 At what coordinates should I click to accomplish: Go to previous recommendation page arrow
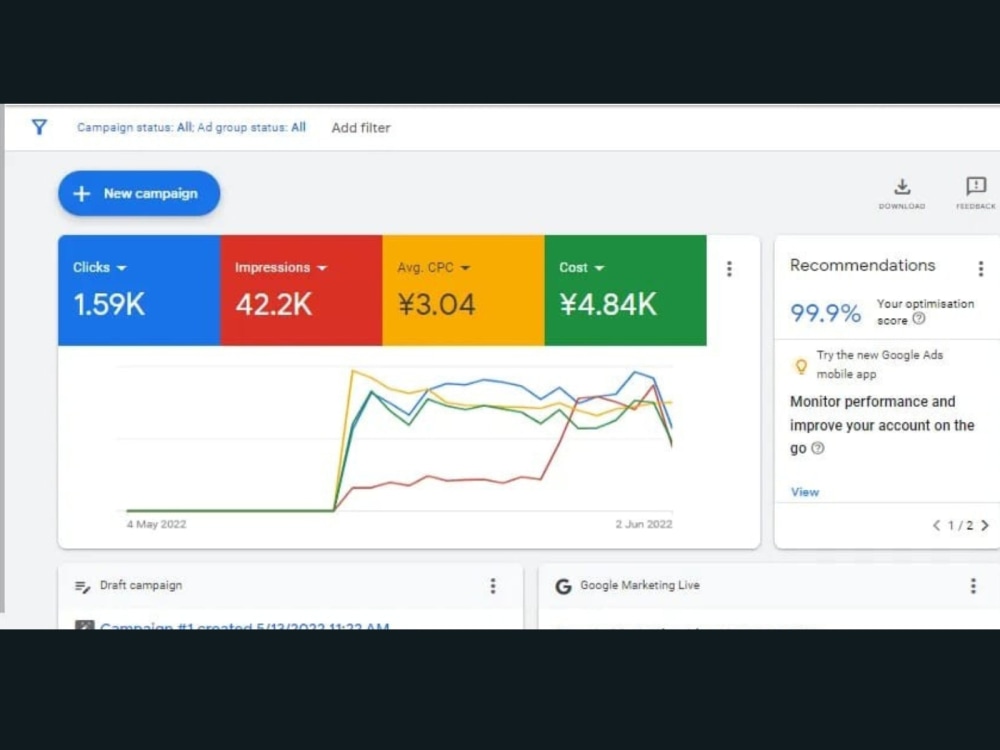(x=936, y=525)
